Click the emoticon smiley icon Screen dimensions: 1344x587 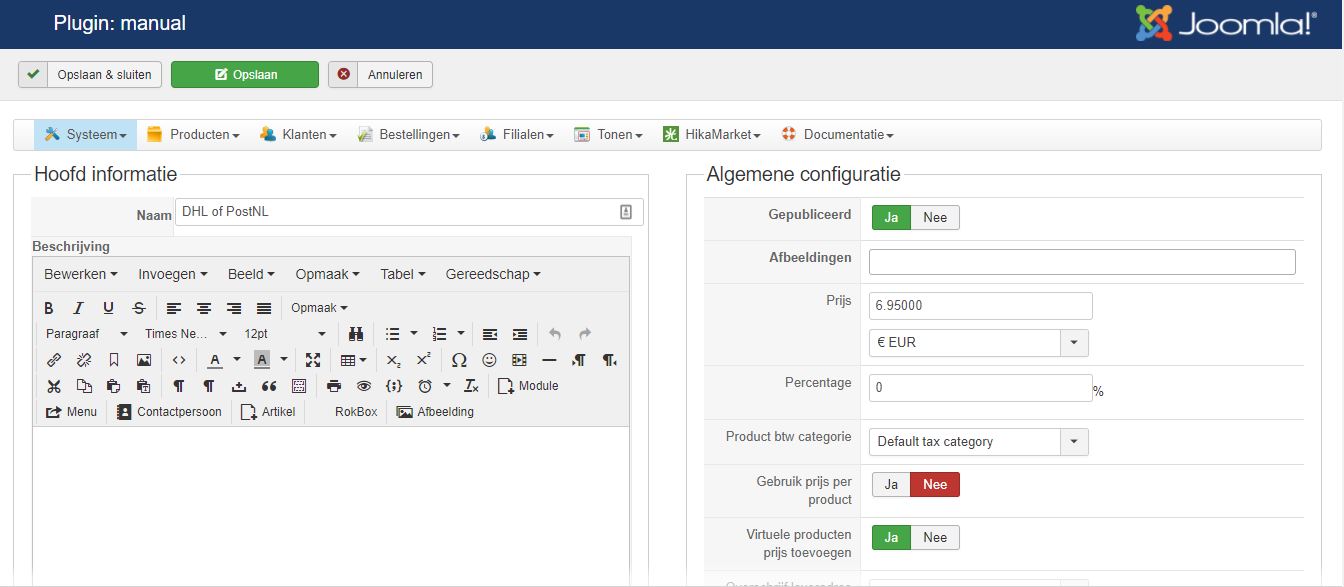(x=489, y=360)
